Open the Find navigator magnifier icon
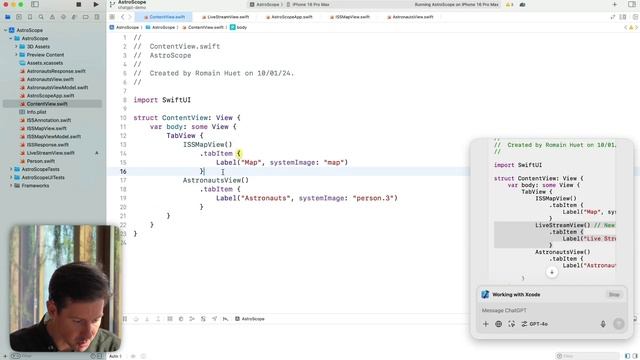 pyautogui.click(x=41, y=17)
